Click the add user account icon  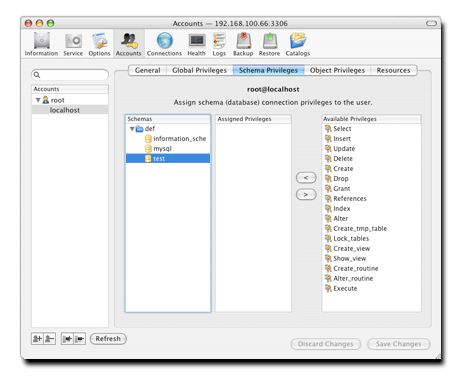pos(37,339)
